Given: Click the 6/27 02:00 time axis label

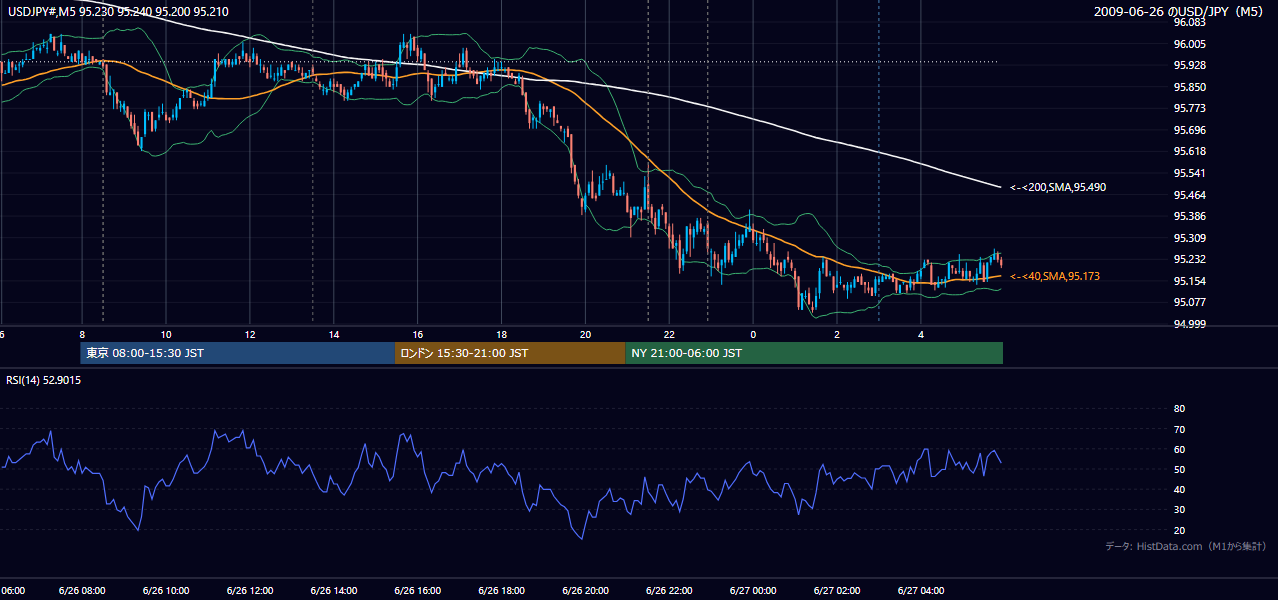Looking at the screenshot, I should pyautogui.click(x=837, y=590).
